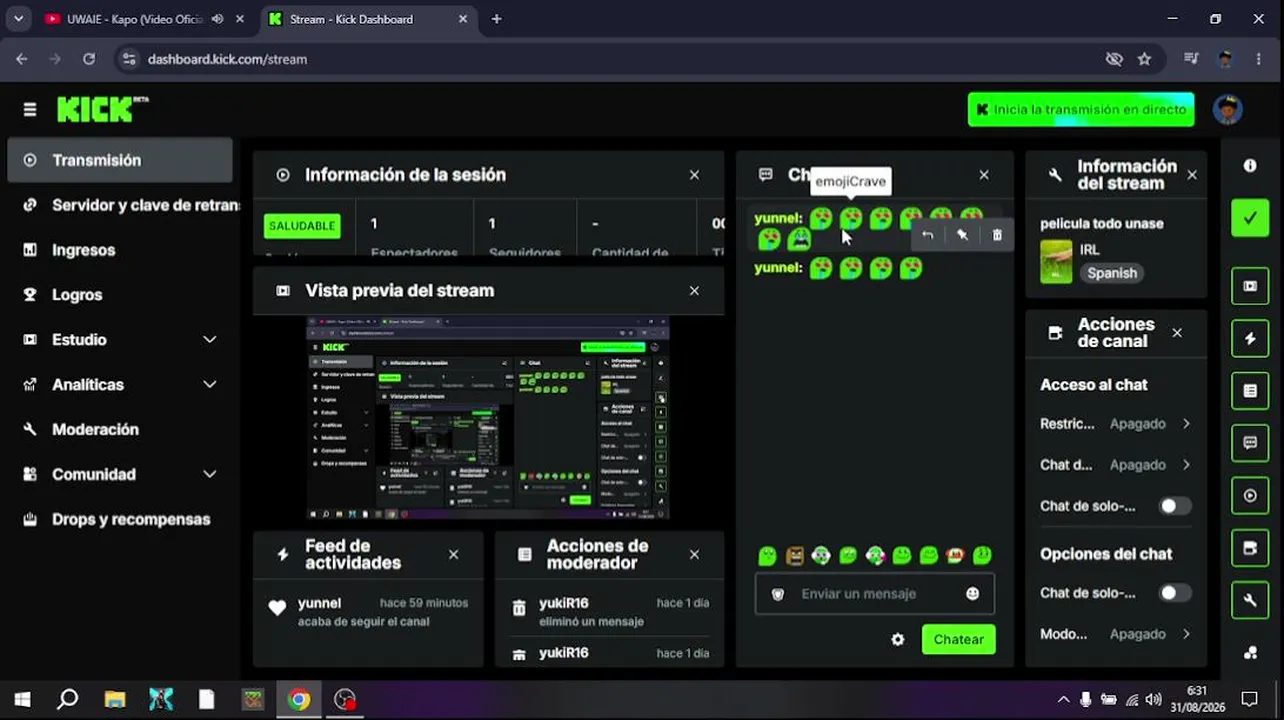1284x720 pixels.
Task: Open Servidor y clave de retransmisión
Action: click(120, 205)
